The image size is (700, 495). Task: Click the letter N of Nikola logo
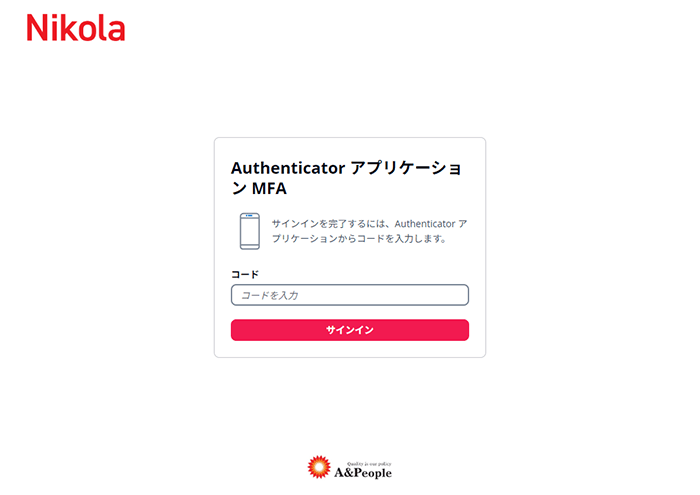pyautogui.click(x=37, y=28)
